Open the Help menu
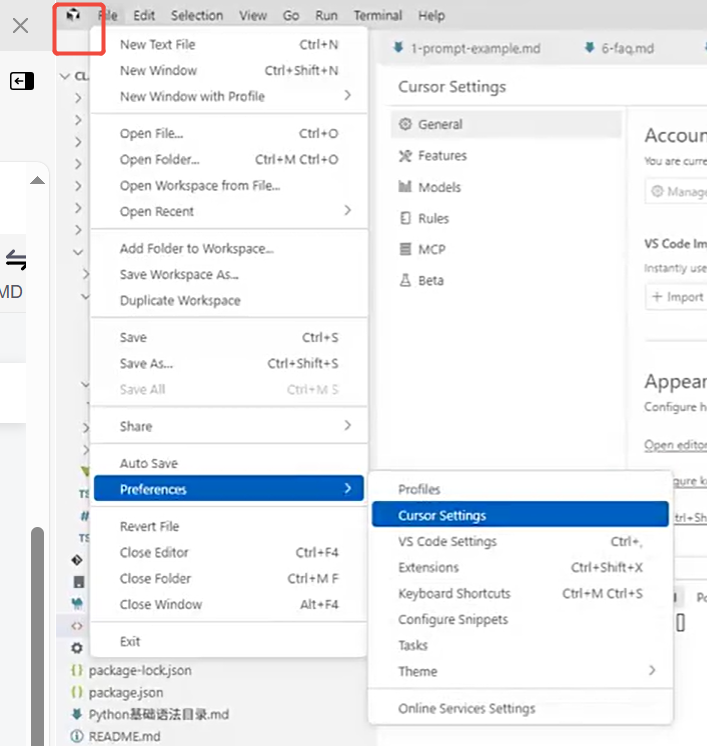Viewport: 707px width, 746px height. [432, 16]
